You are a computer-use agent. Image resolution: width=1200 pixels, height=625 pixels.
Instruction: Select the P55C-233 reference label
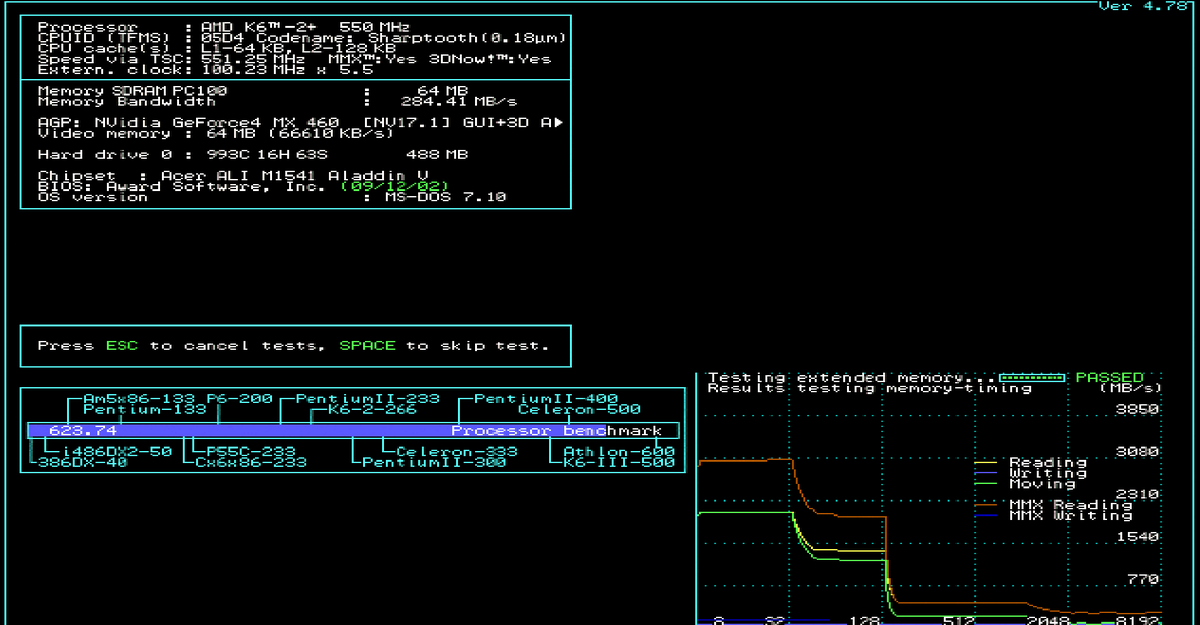pos(250,451)
